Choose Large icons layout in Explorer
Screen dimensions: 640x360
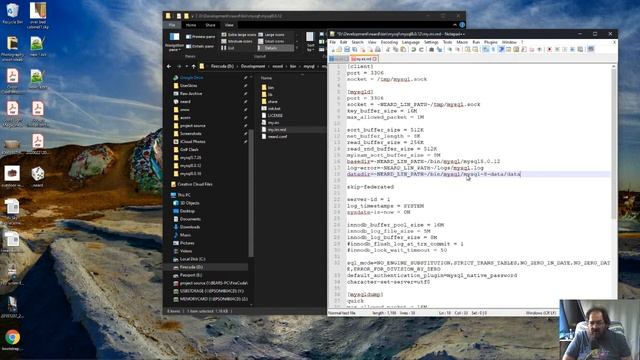click(x=271, y=35)
